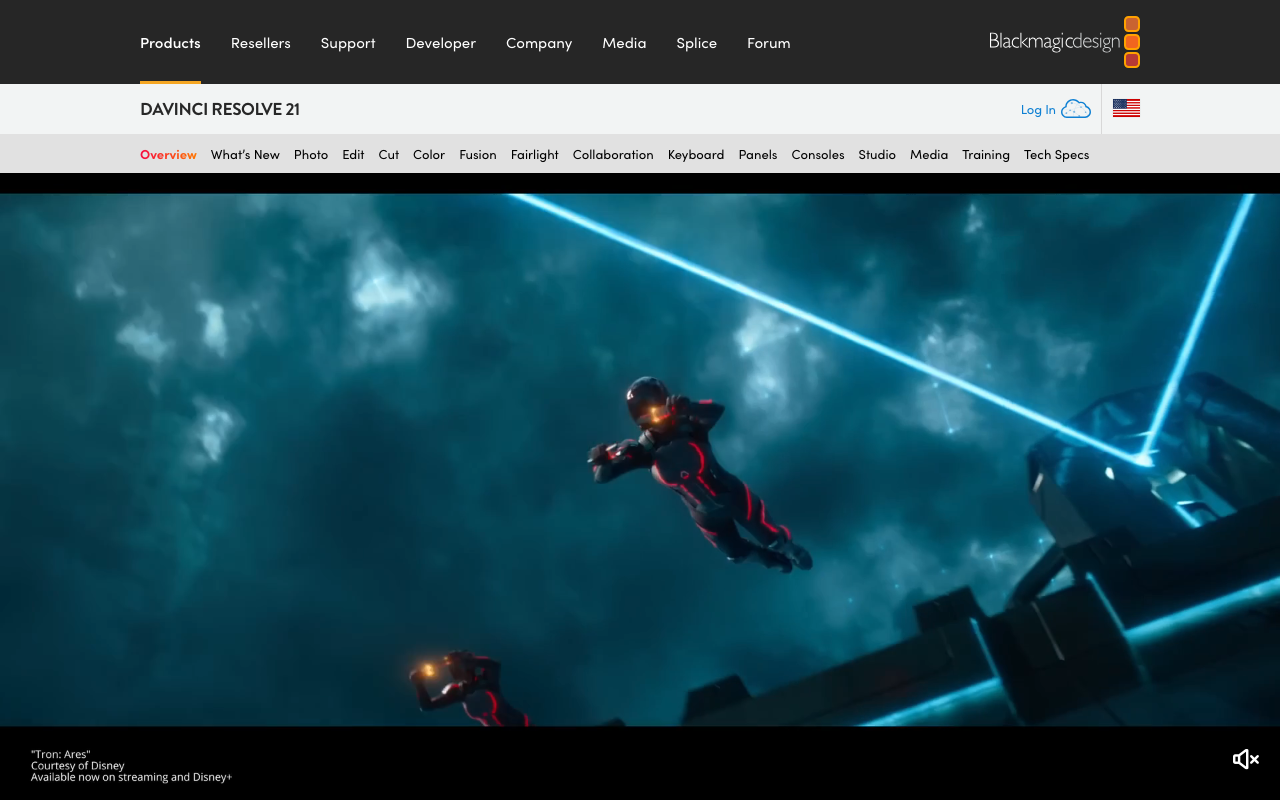View the Tech Specs tab
Viewport: 1280px width, 800px height.
tap(1056, 155)
